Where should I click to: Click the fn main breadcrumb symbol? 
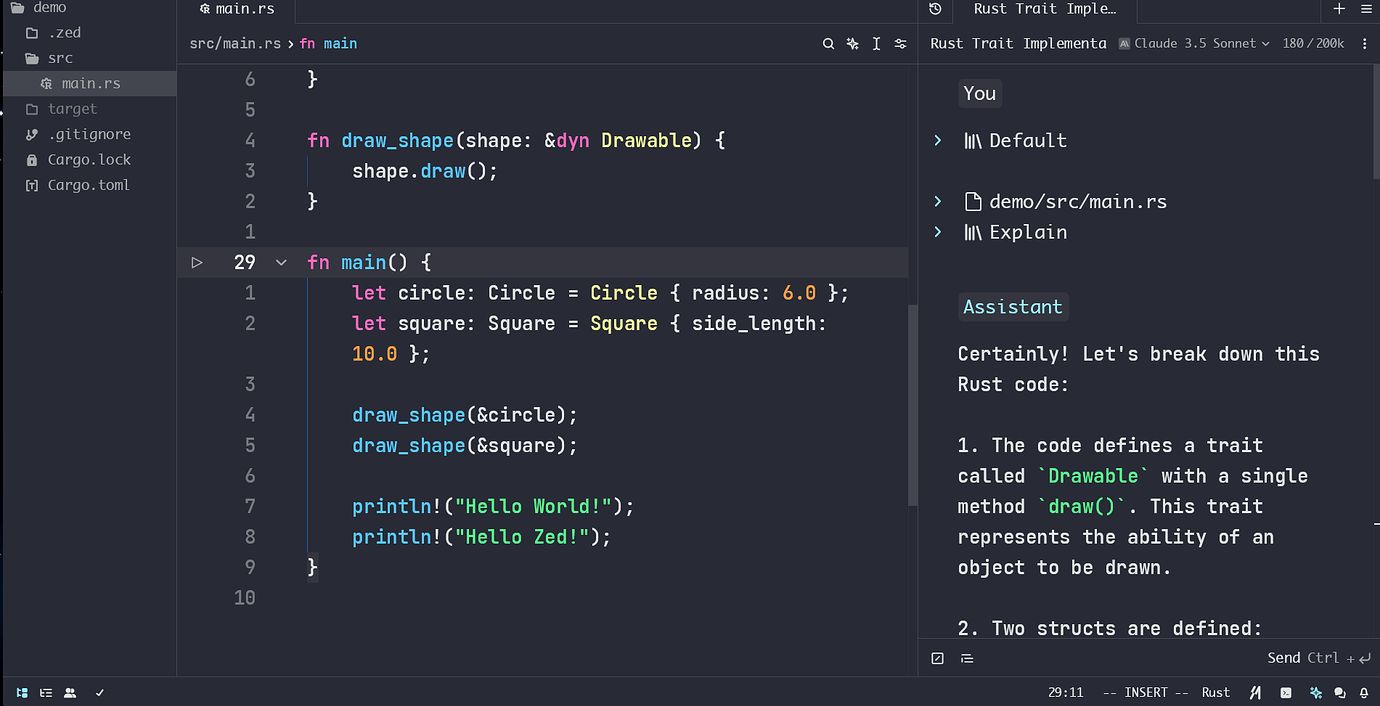(328, 44)
